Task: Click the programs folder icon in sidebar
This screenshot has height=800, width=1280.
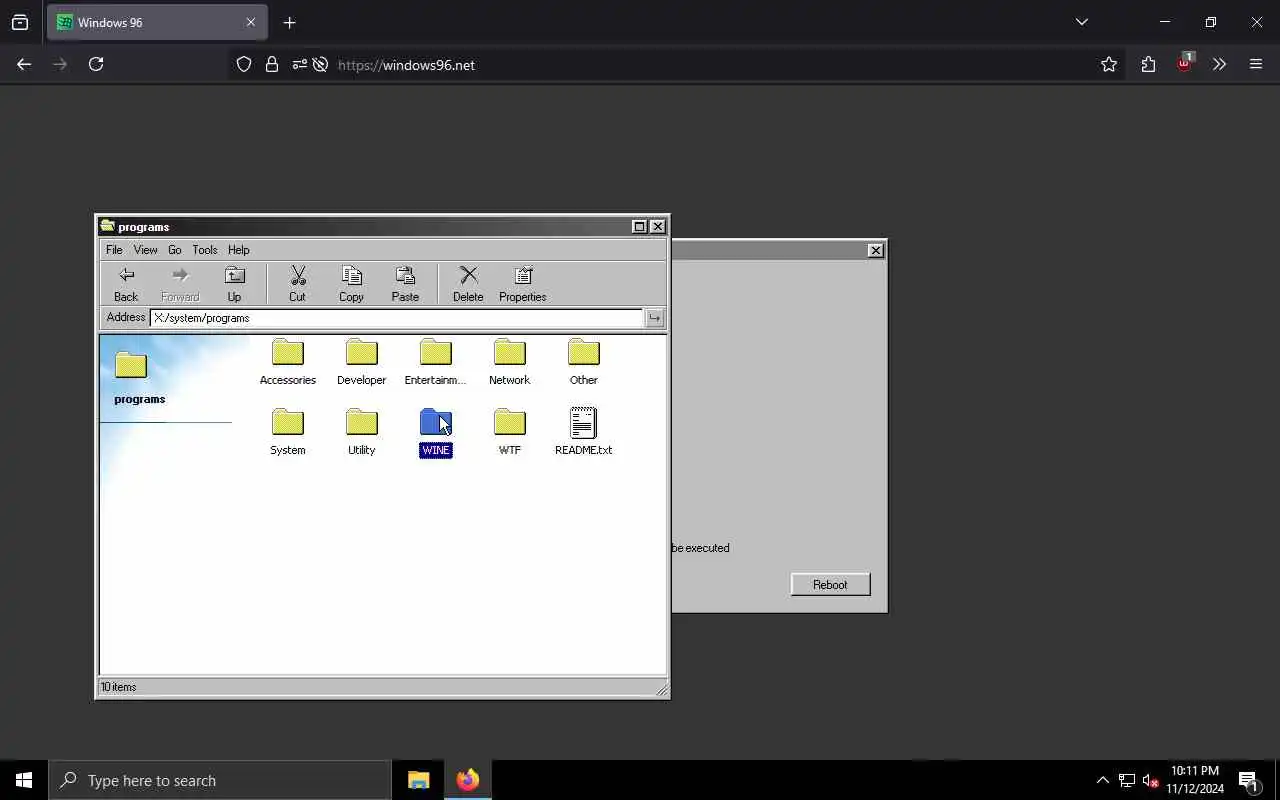Action: click(x=130, y=365)
